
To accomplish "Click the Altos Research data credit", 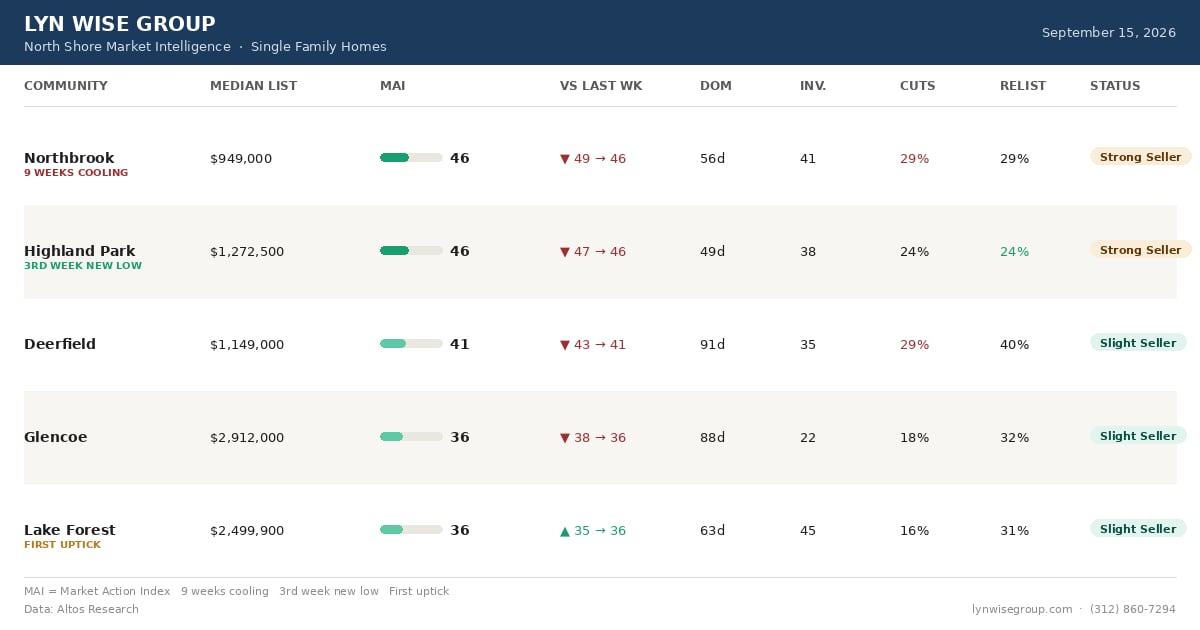I will [x=81, y=609].
